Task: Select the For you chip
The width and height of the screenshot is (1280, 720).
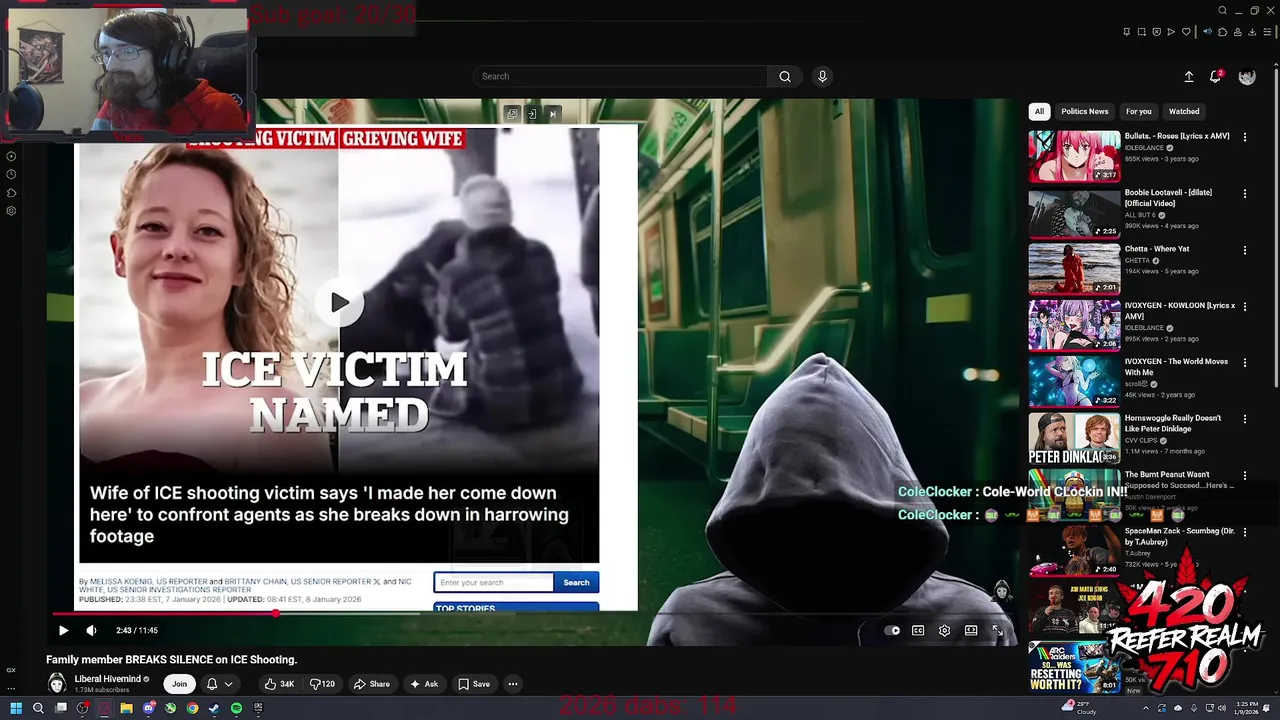Action: tap(1138, 111)
